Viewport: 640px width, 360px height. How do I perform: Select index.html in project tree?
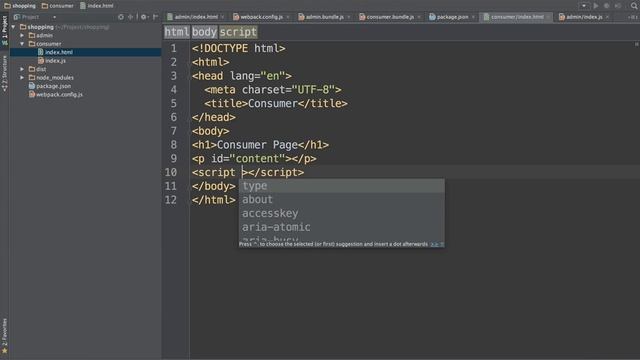[55, 52]
